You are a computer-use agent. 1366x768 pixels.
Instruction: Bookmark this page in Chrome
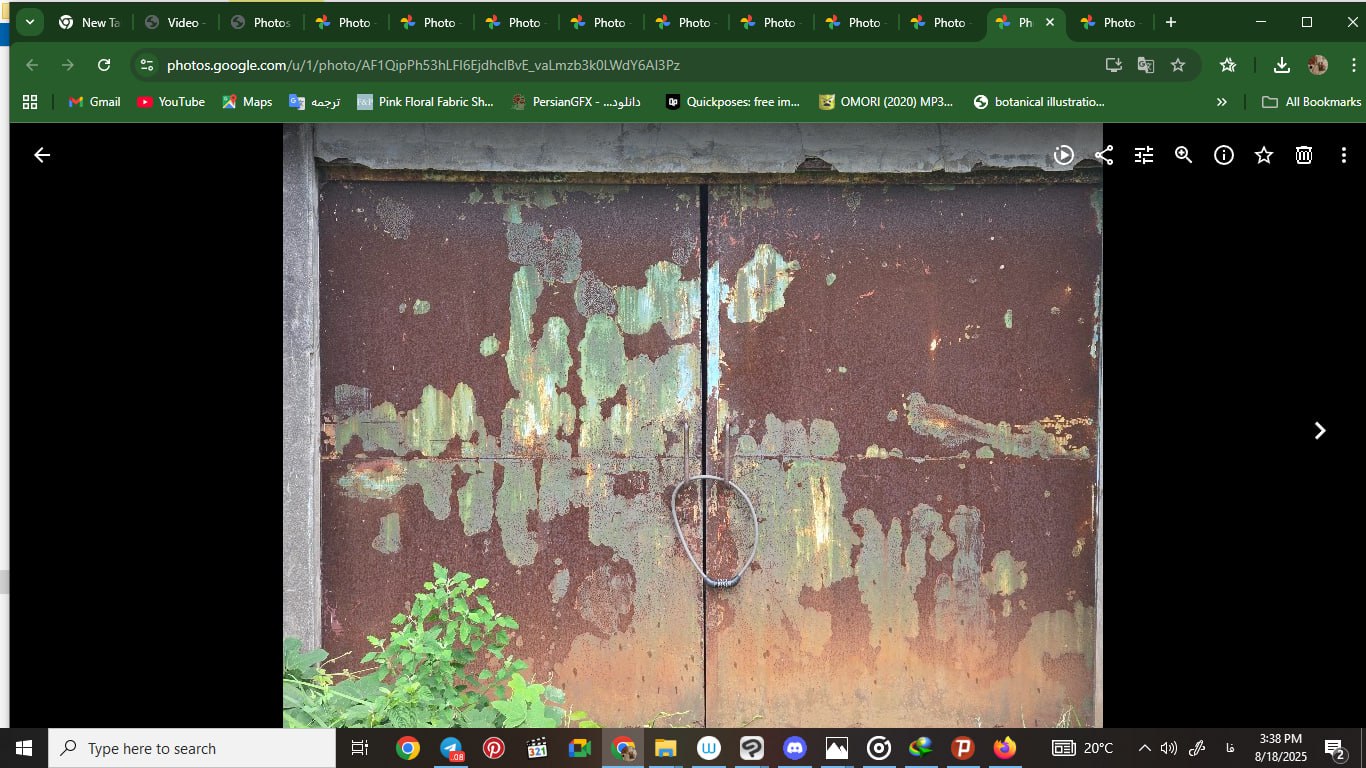click(1178, 65)
